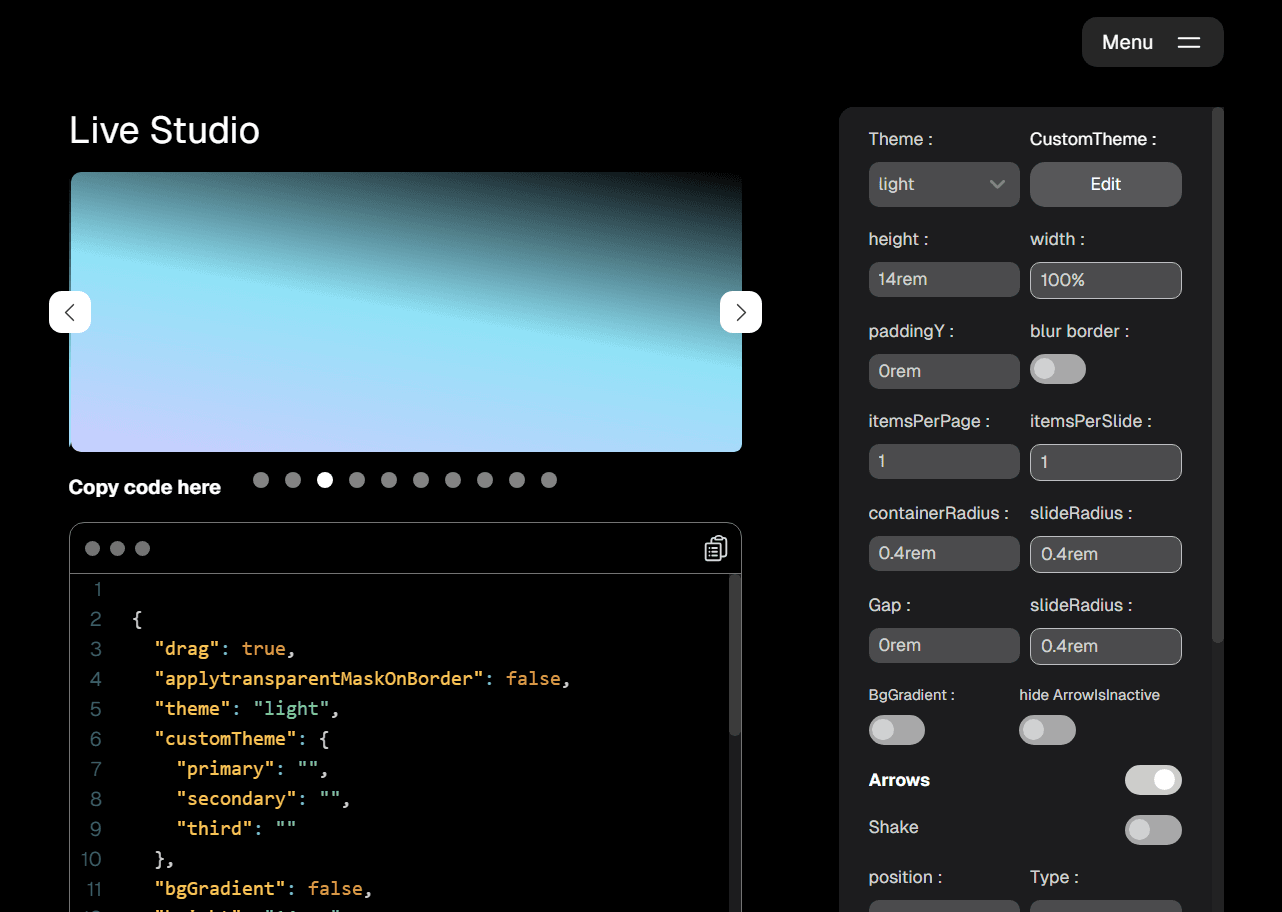
Task: Go to the fourth carousel pagination dot
Action: 357,480
